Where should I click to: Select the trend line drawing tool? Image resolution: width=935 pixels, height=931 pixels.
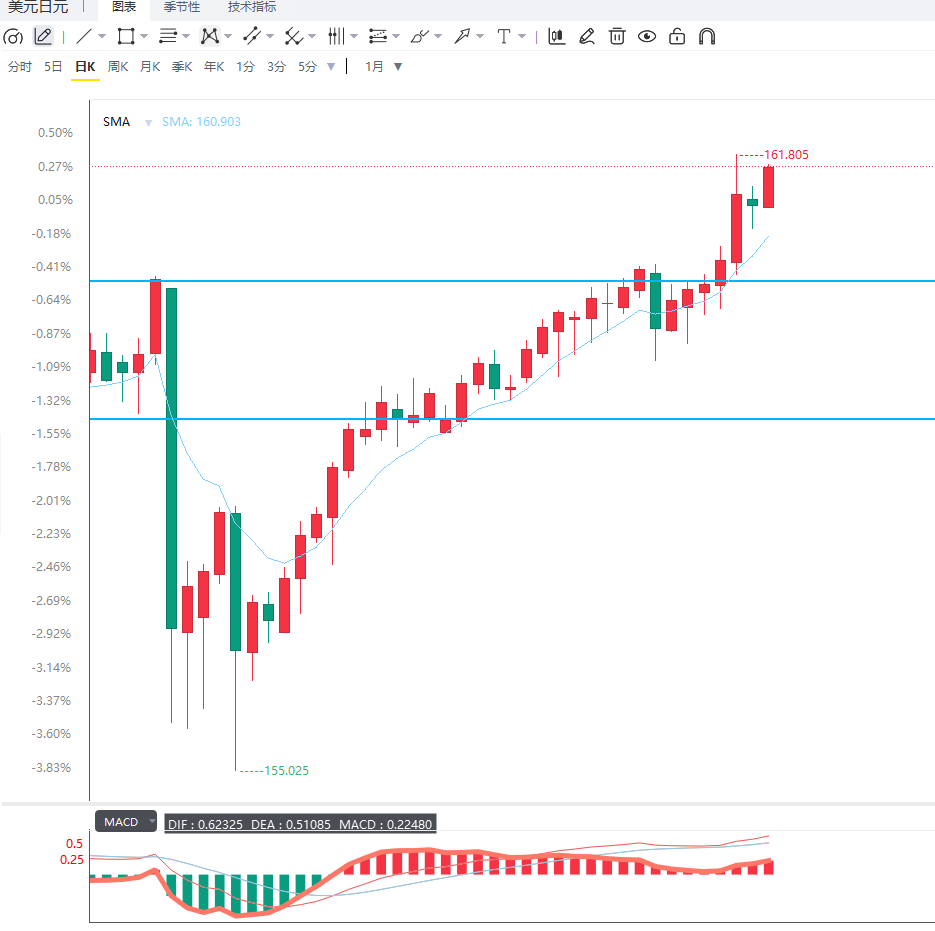point(83,36)
